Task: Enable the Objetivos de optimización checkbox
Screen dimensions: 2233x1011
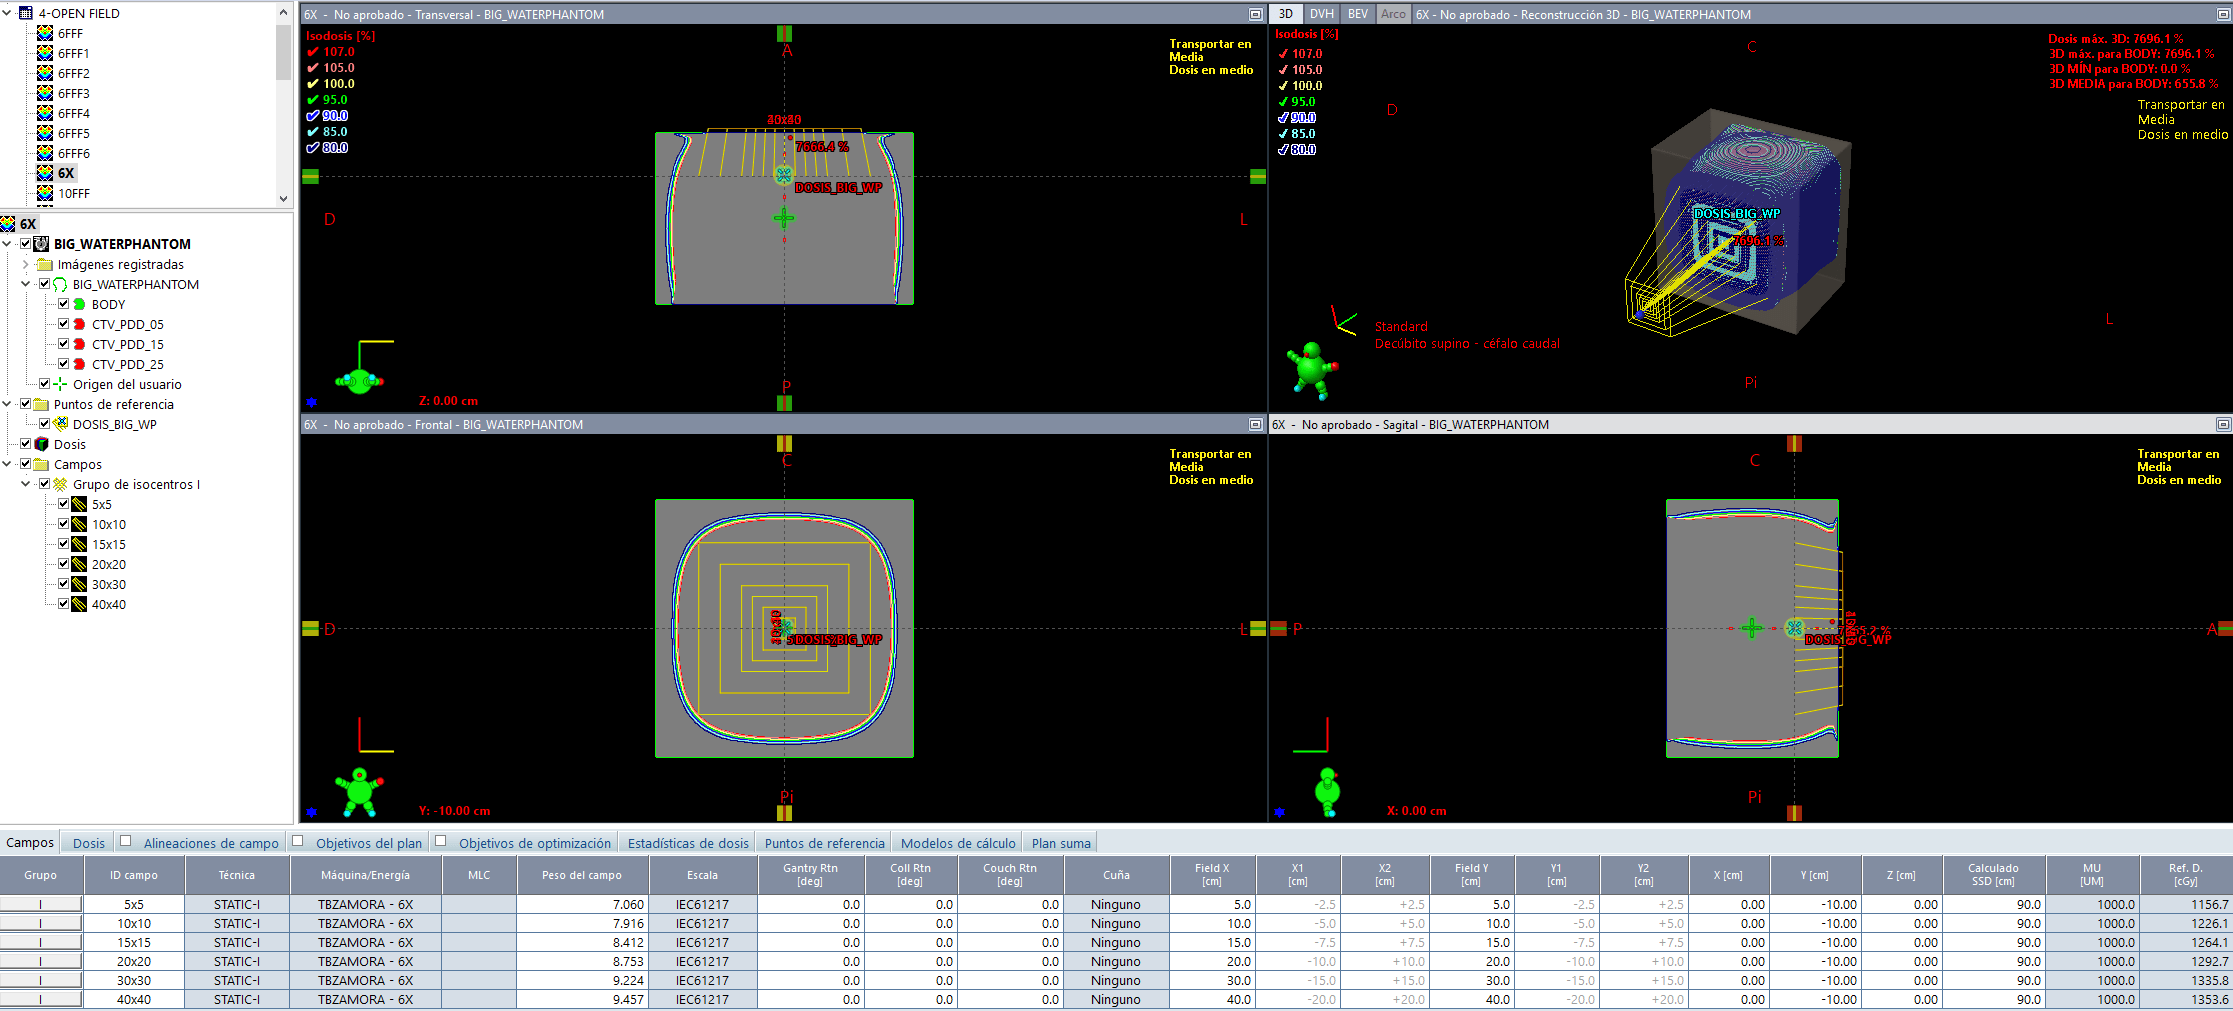Action: coord(441,841)
